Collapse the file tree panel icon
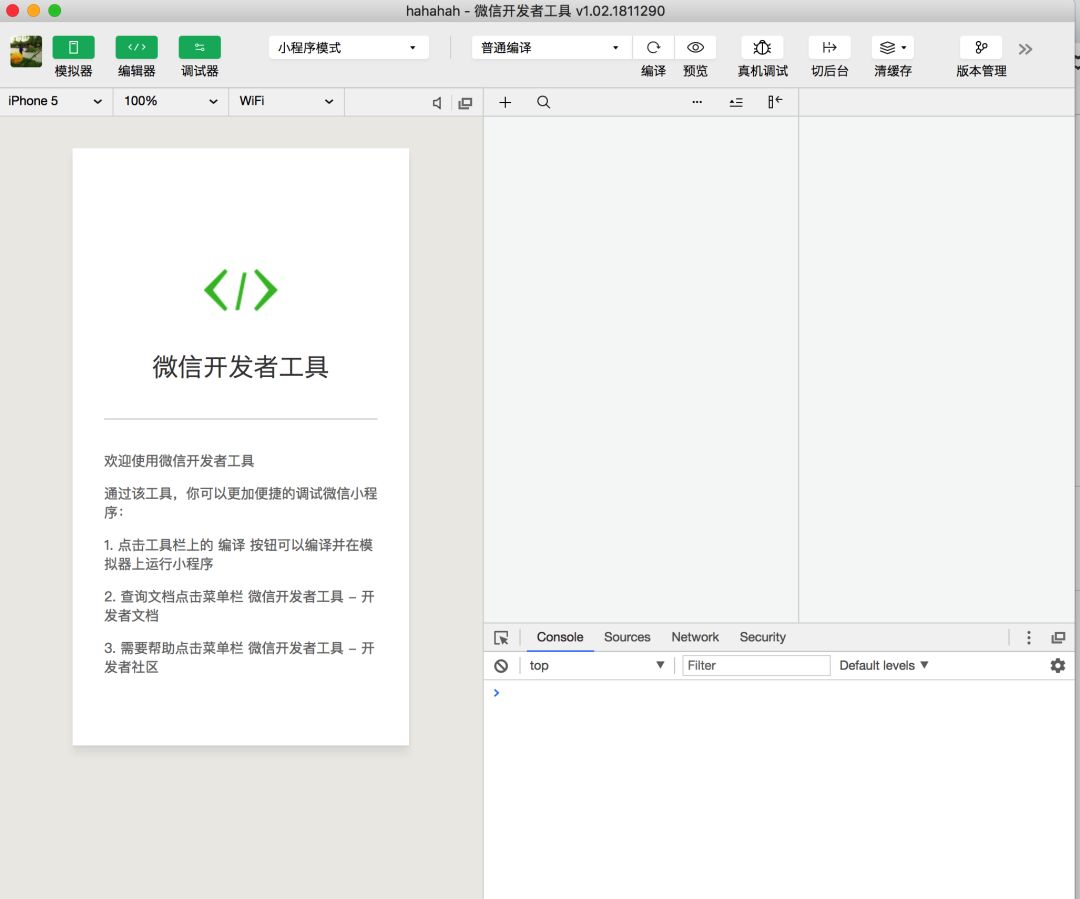Image resolution: width=1080 pixels, height=899 pixels. [775, 102]
